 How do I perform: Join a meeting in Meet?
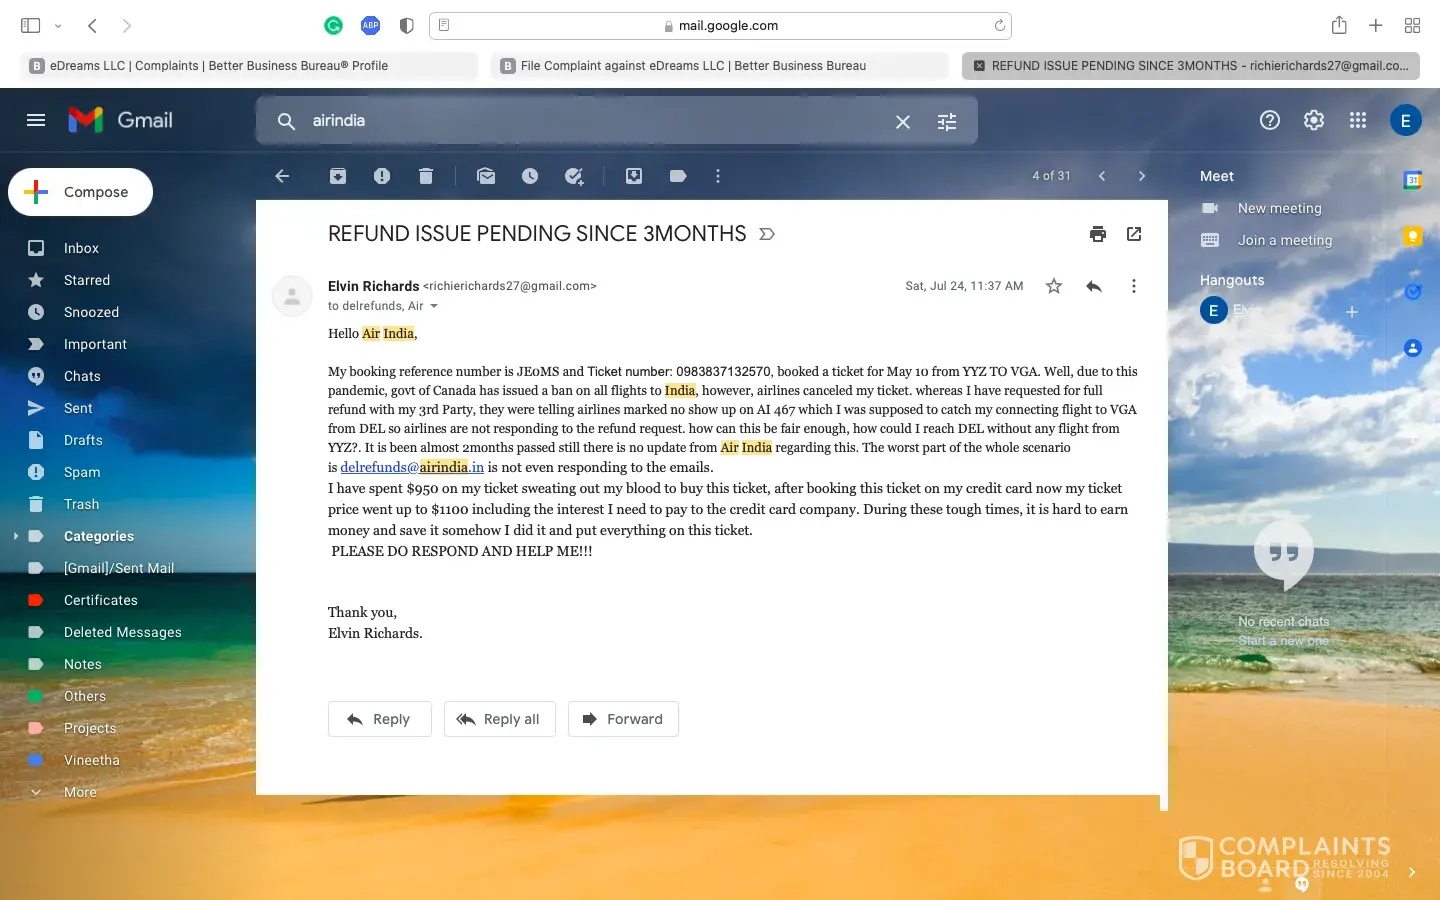pyautogui.click(x=1285, y=240)
